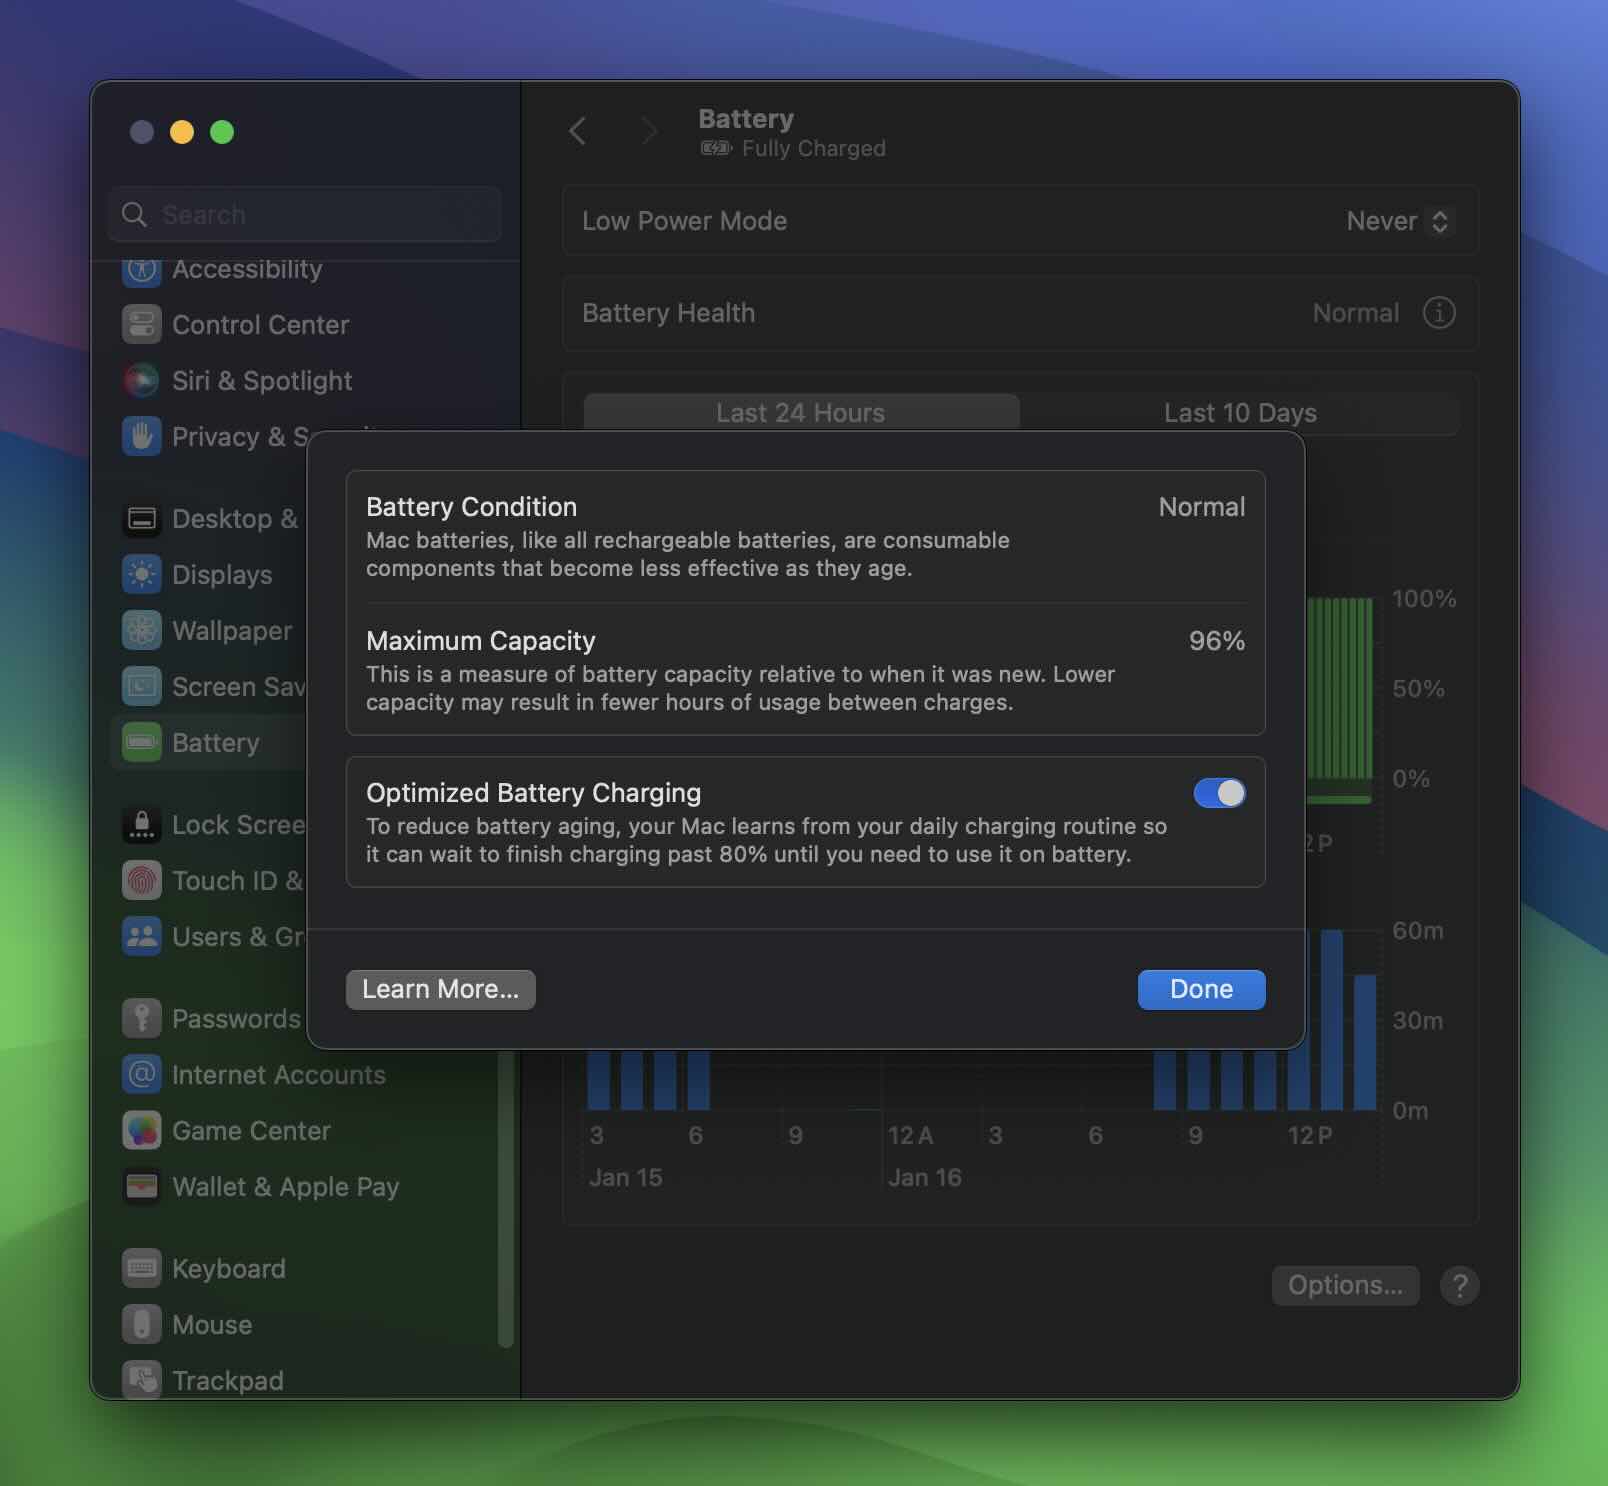Open Game Center settings
The image size is (1608, 1486).
pos(142,1130)
